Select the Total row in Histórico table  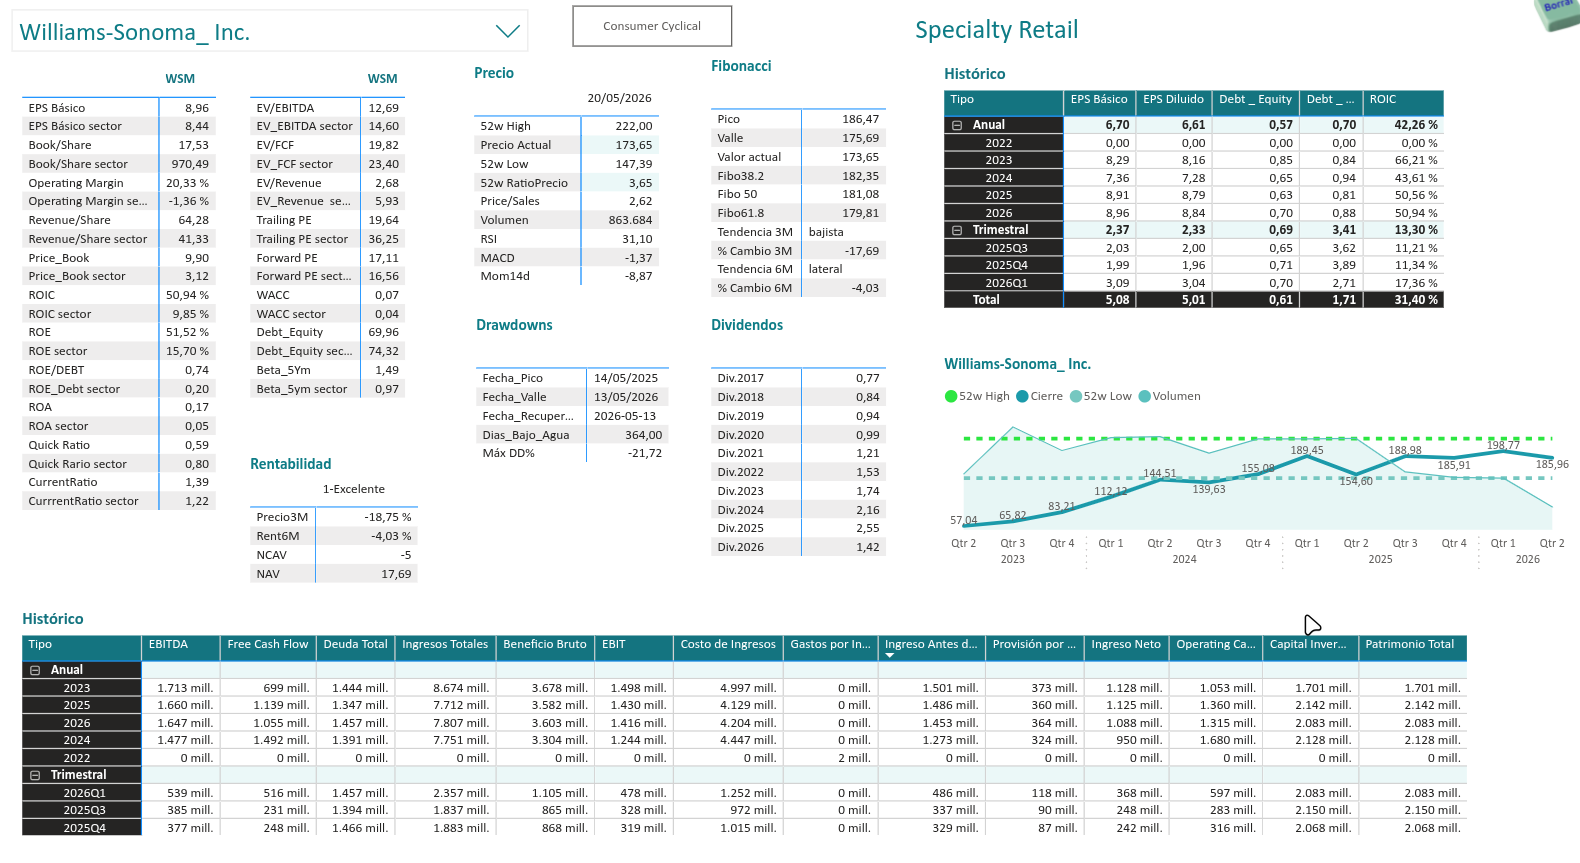[1194, 300]
